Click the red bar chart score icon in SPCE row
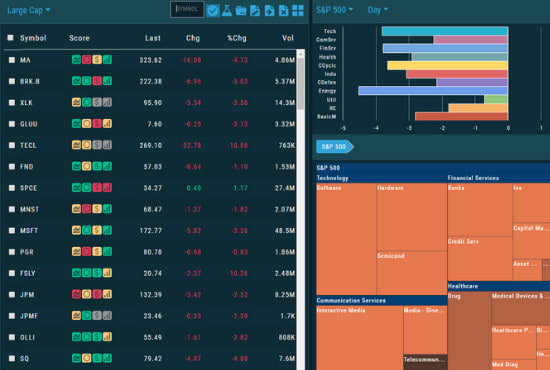This screenshot has height=370, width=550. [107, 188]
